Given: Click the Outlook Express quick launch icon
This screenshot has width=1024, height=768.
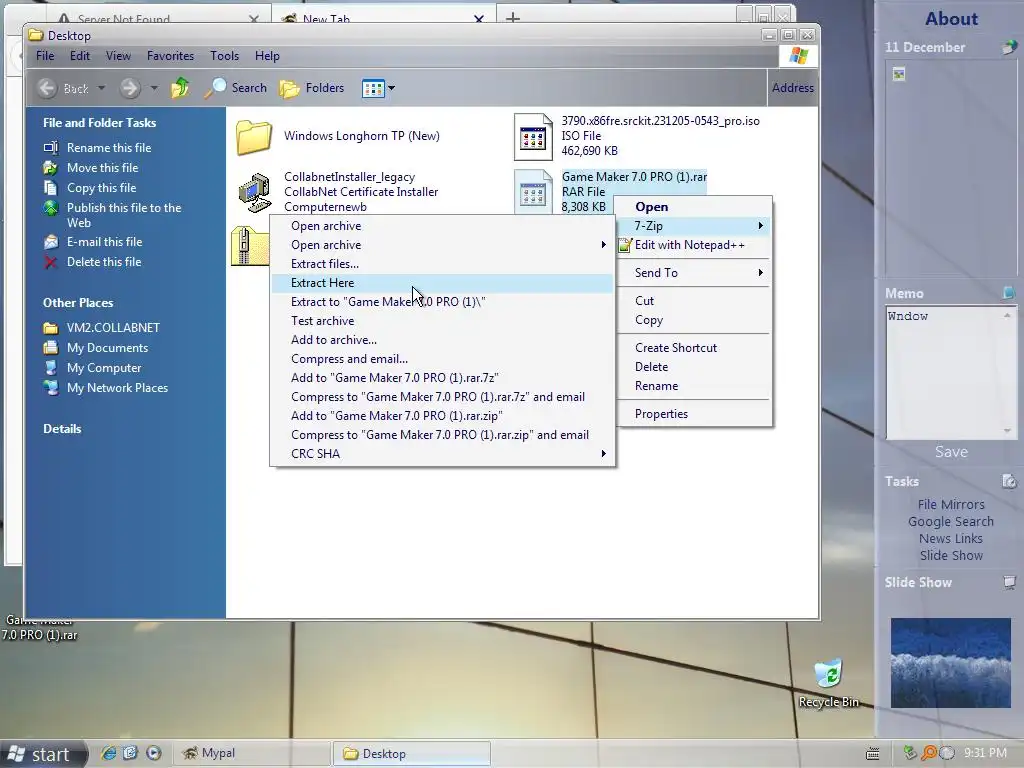Looking at the screenshot, I should click(x=131, y=753).
